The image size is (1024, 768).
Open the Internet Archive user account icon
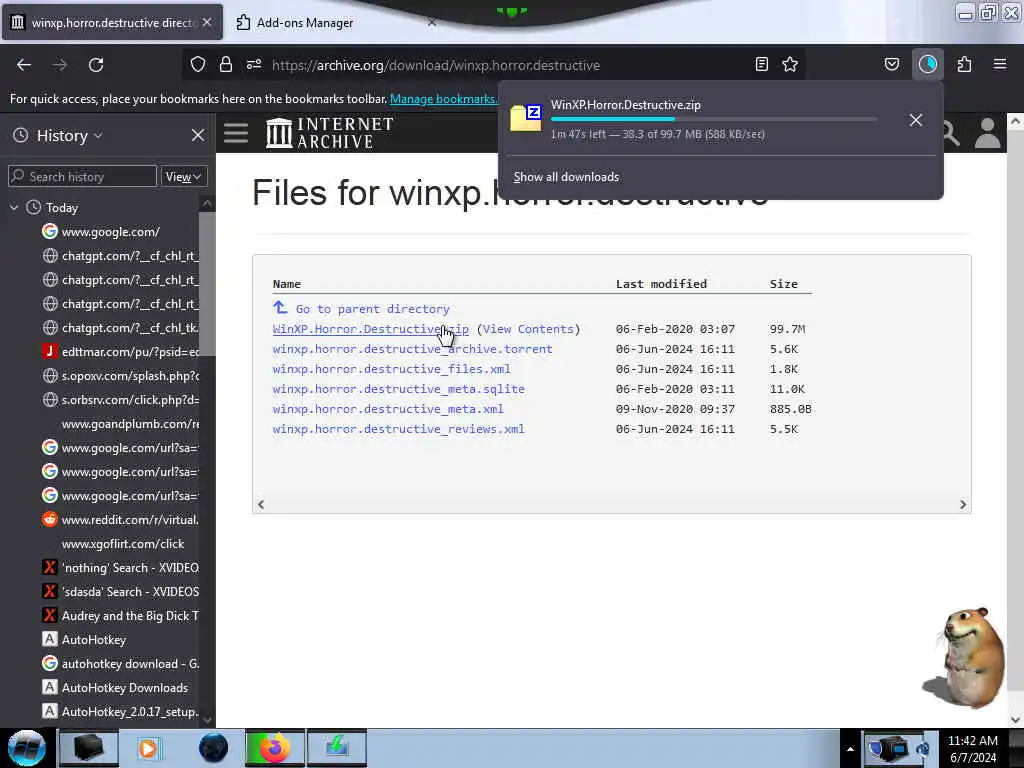[987, 133]
